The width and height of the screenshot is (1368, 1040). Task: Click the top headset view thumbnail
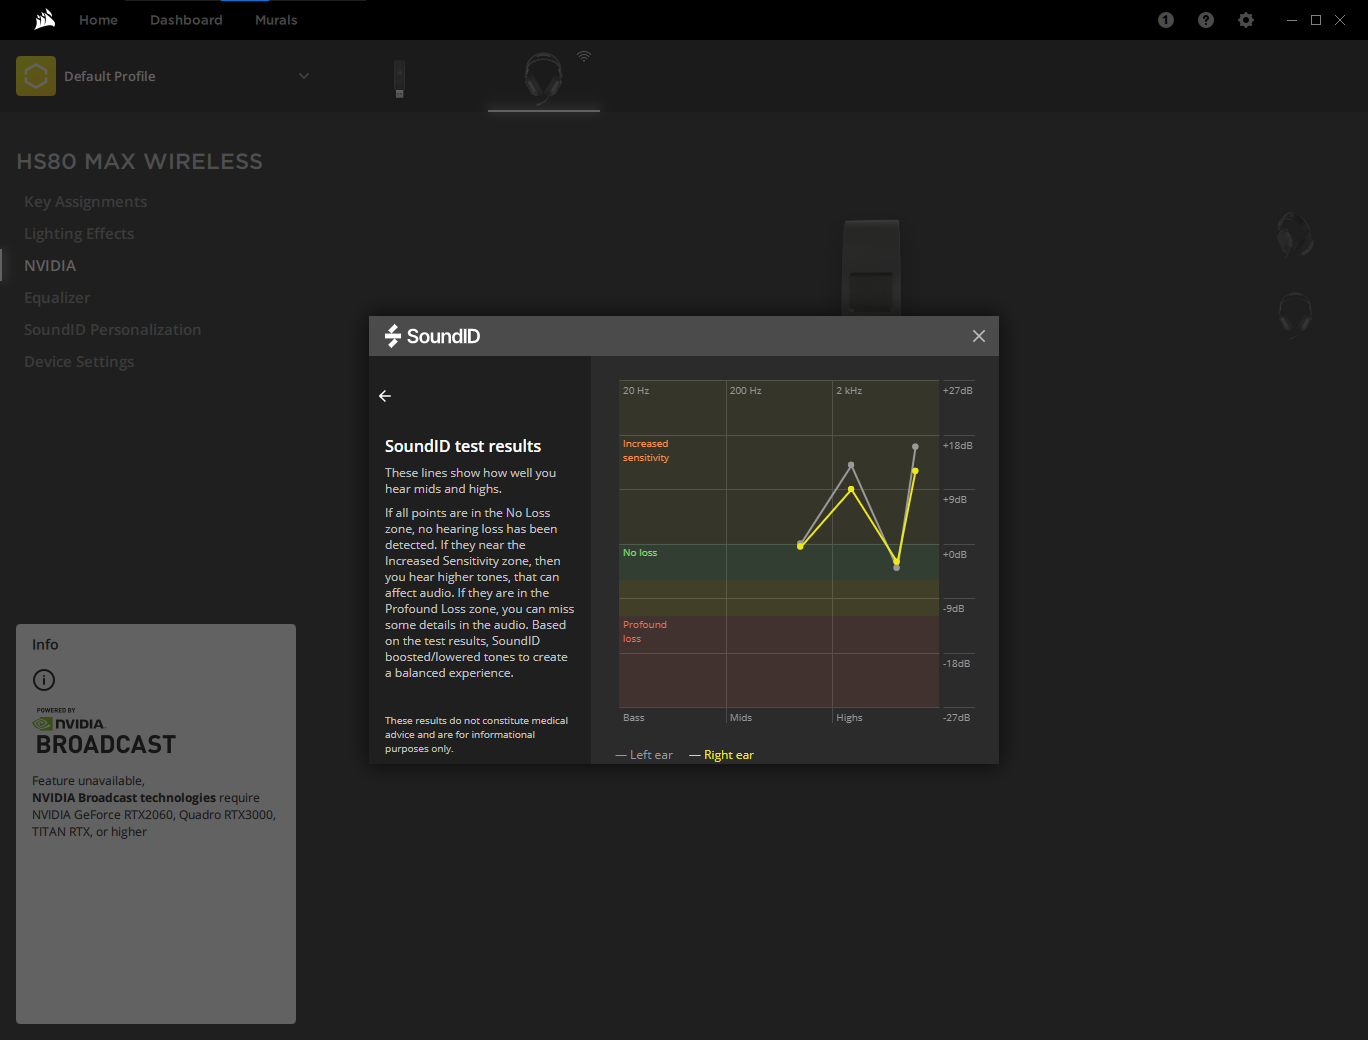tap(1295, 235)
